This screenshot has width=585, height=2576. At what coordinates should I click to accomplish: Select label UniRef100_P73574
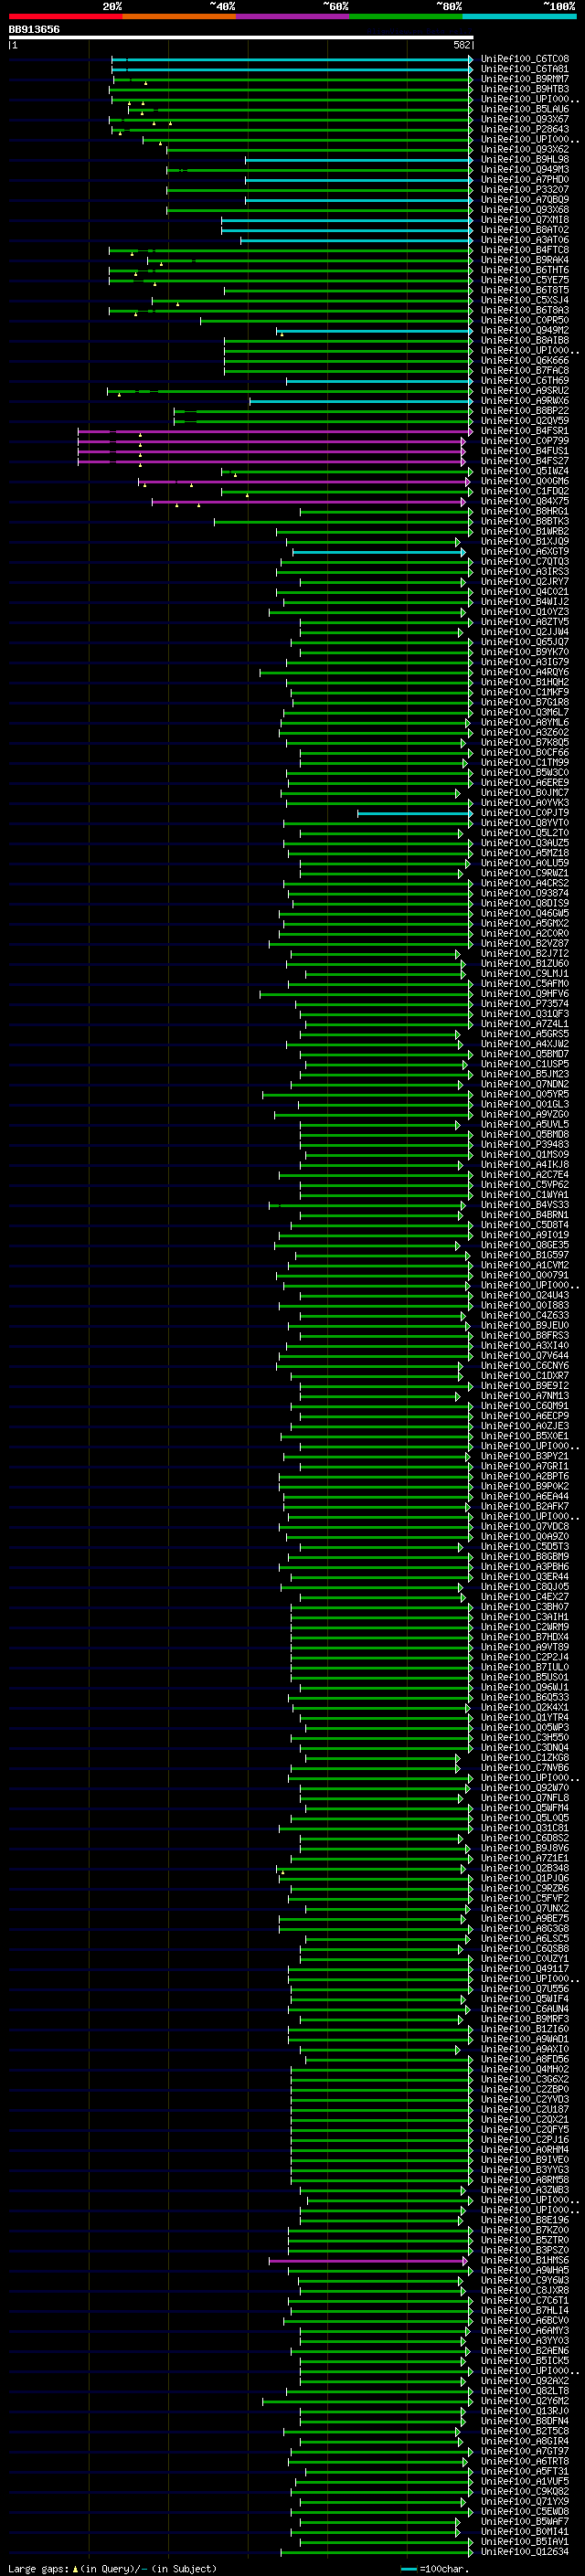pyautogui.click(x=525, y=1004)
